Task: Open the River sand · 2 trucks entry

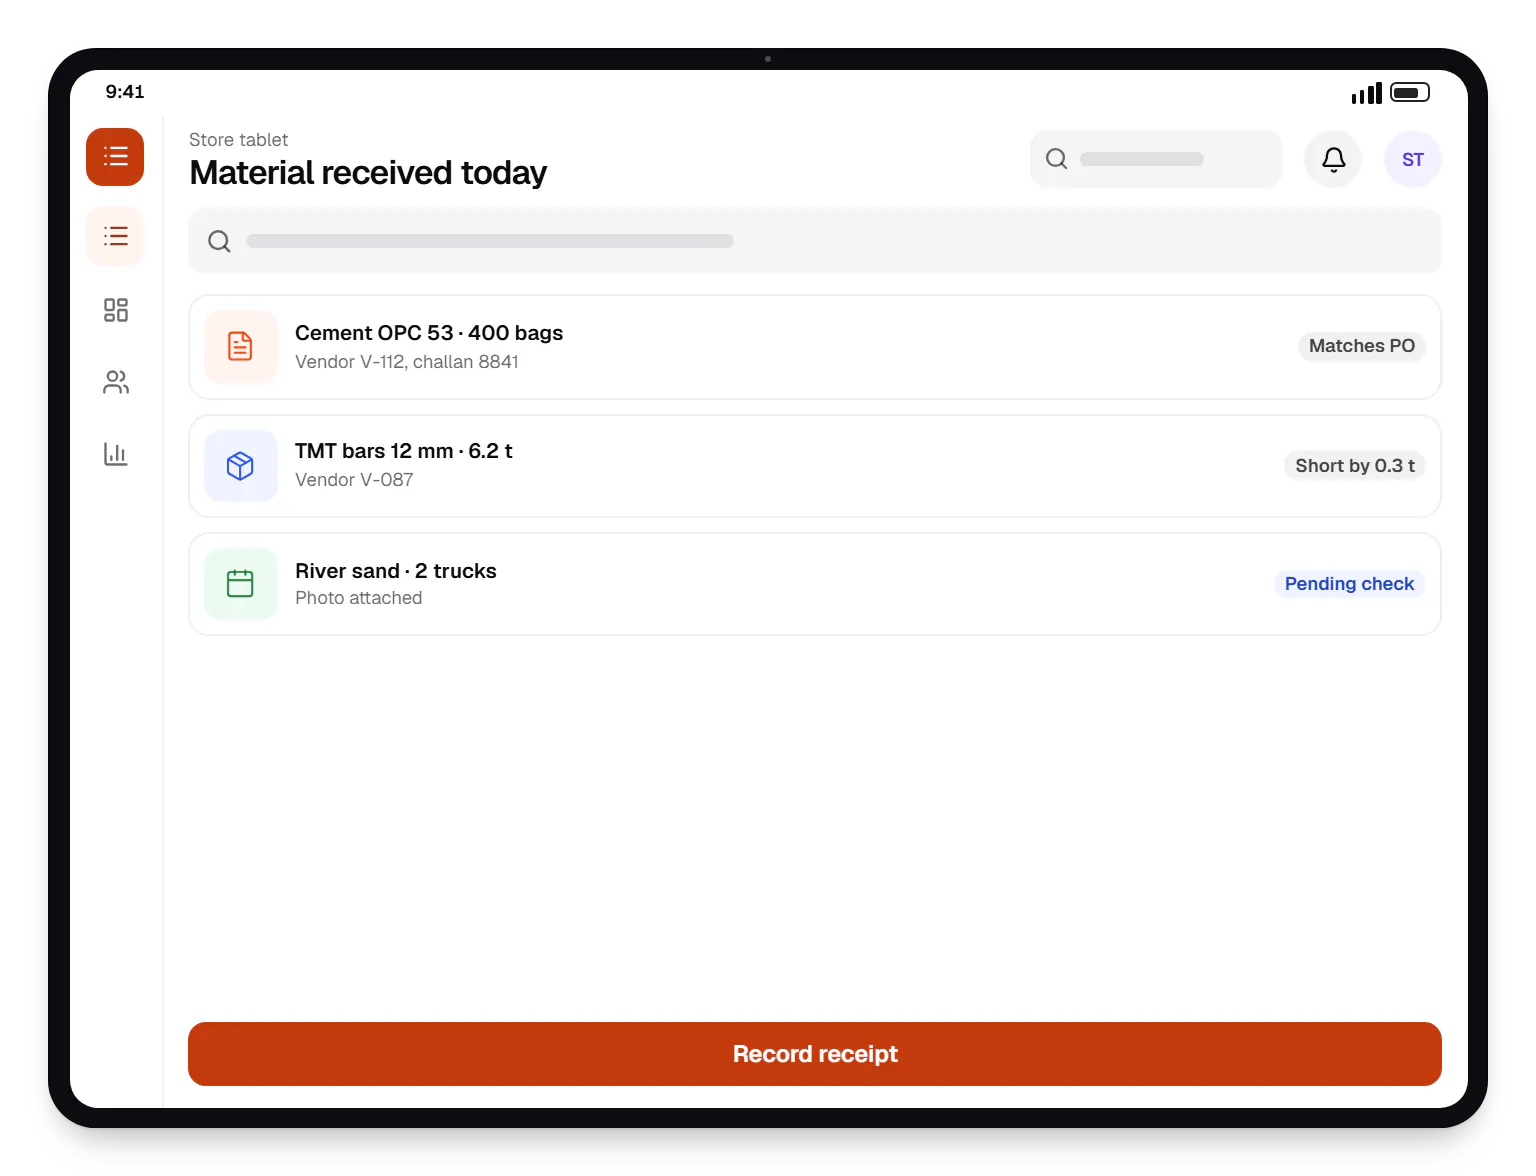Action: pos(815,584)
